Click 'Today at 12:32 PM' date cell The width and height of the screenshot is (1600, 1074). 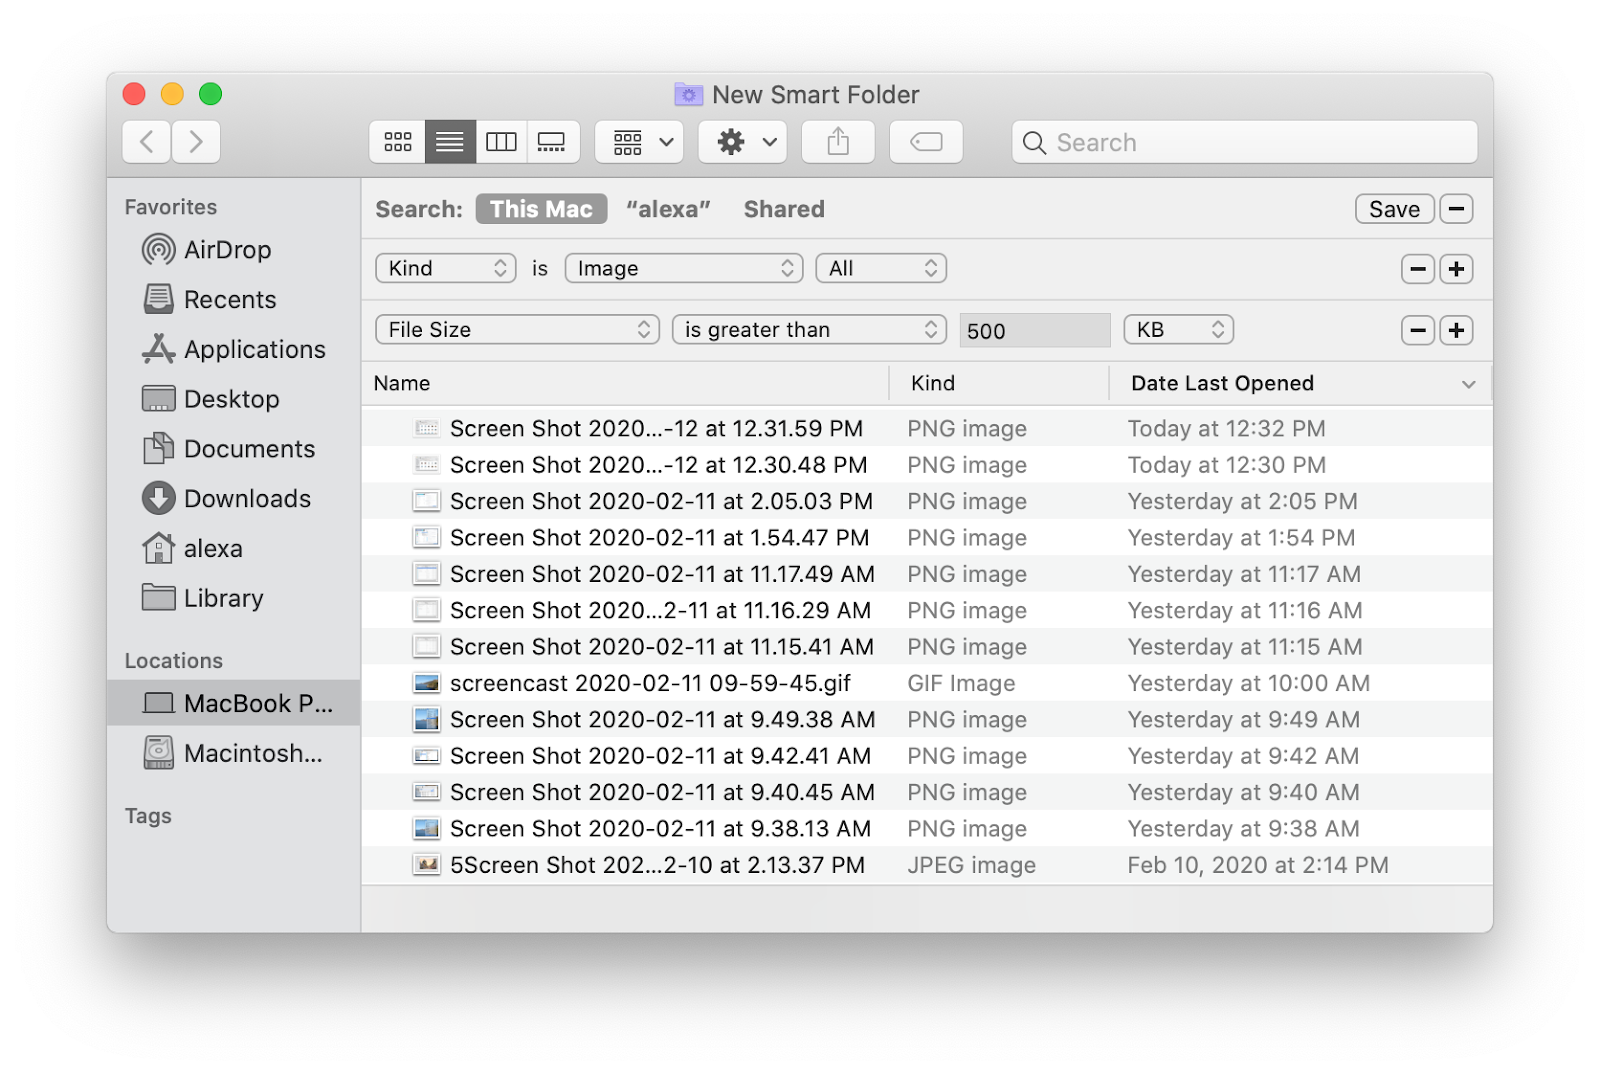pos(1227,428)
